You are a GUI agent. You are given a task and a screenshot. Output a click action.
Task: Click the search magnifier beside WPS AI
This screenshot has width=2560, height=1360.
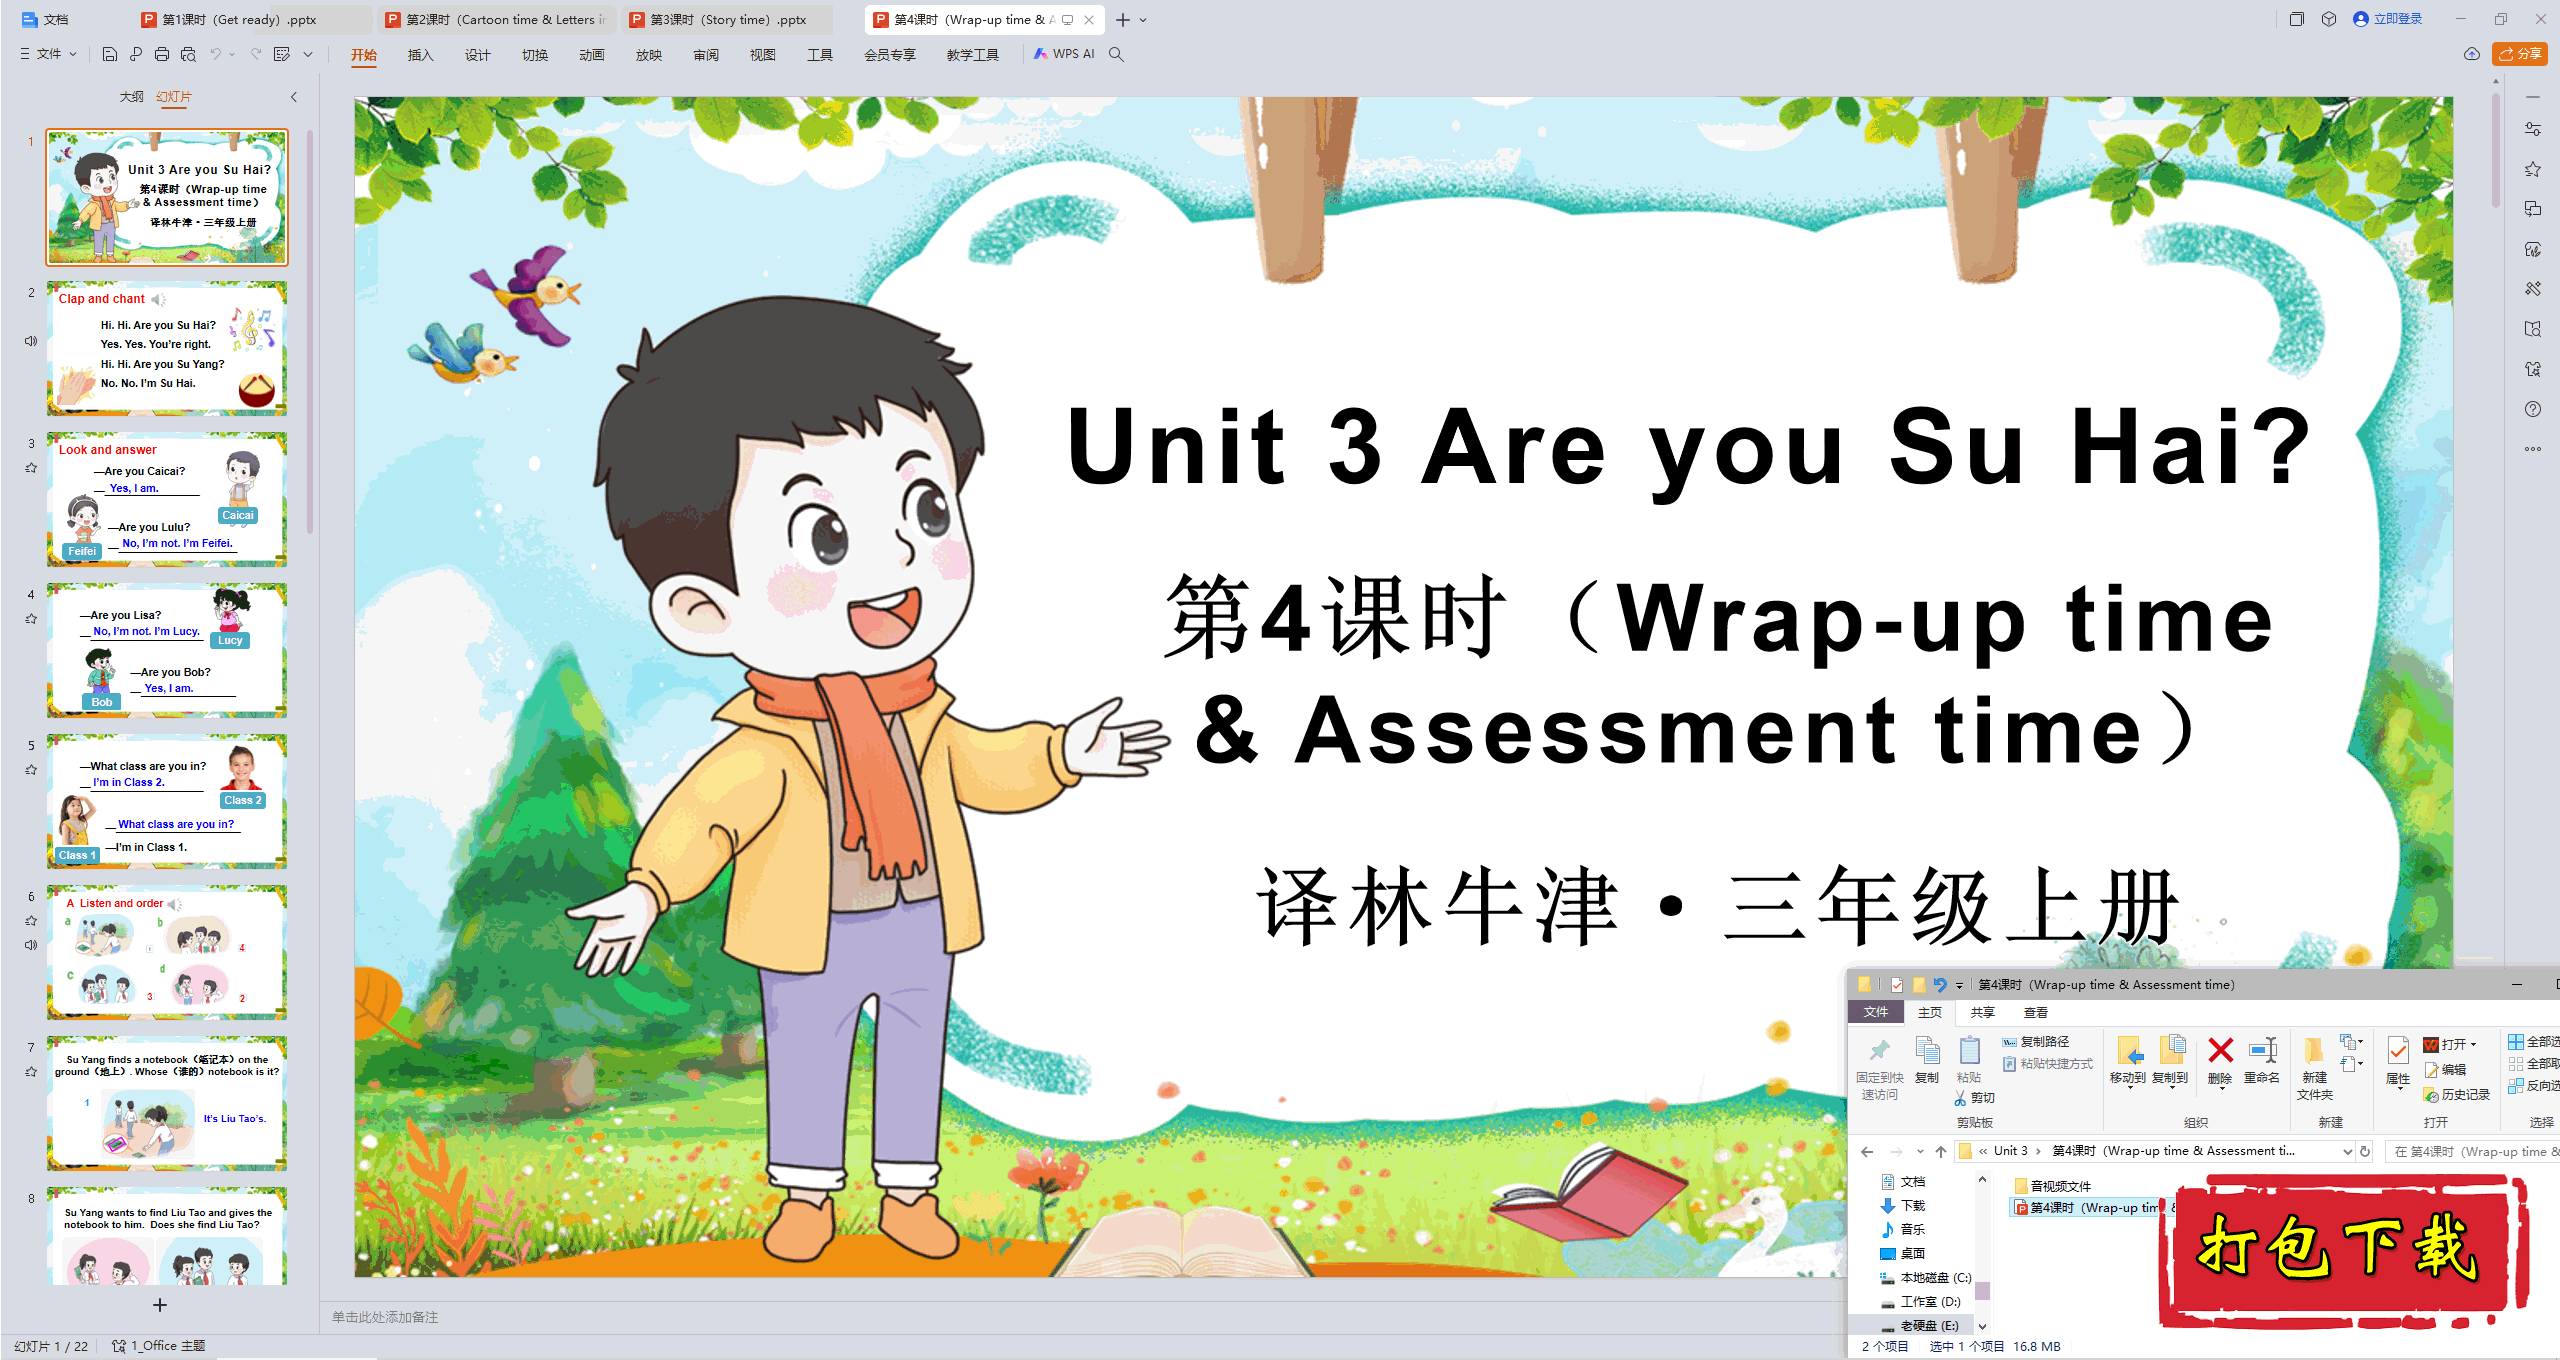tap(1116, 54)
